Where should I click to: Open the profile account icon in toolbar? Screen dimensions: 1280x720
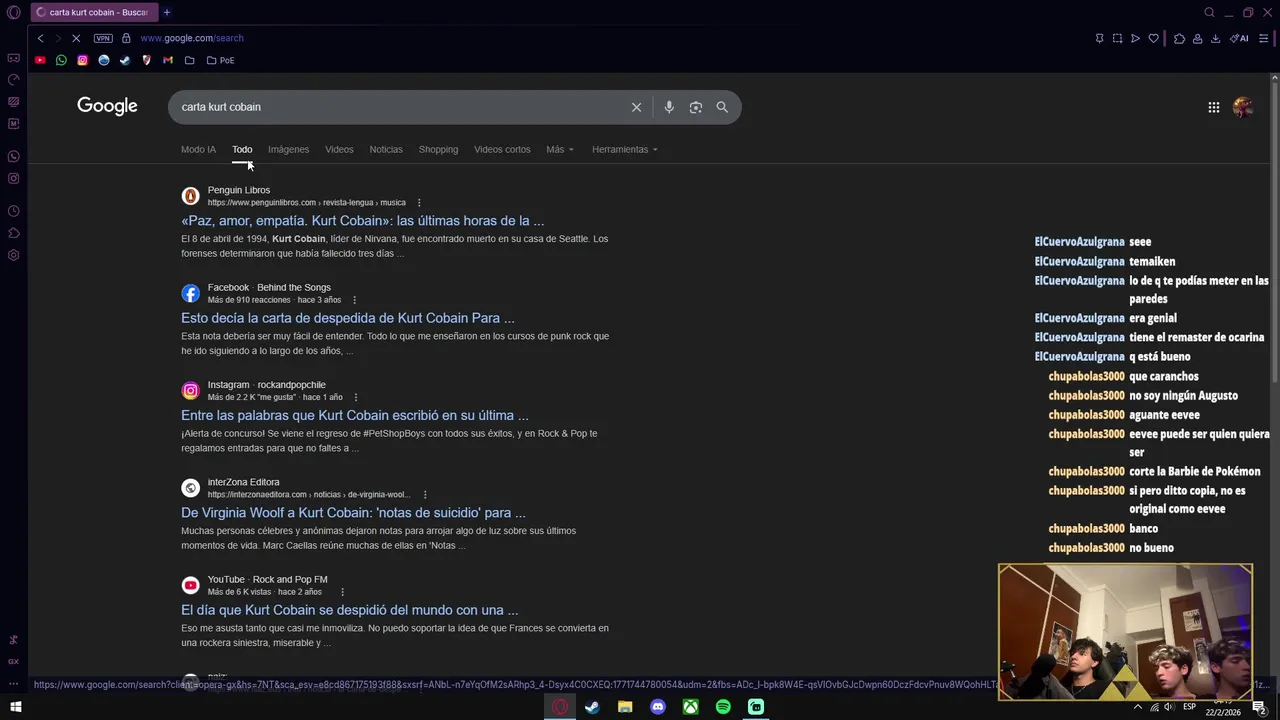pyautogui.click(x=1197, y=38)
